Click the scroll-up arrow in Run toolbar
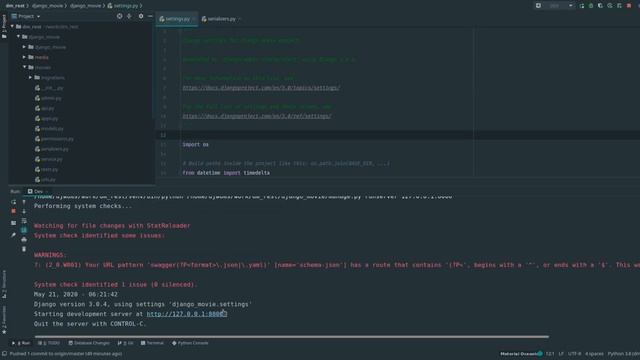The width and height of the screenshot is (640, 360). click(x=24, y=202)
